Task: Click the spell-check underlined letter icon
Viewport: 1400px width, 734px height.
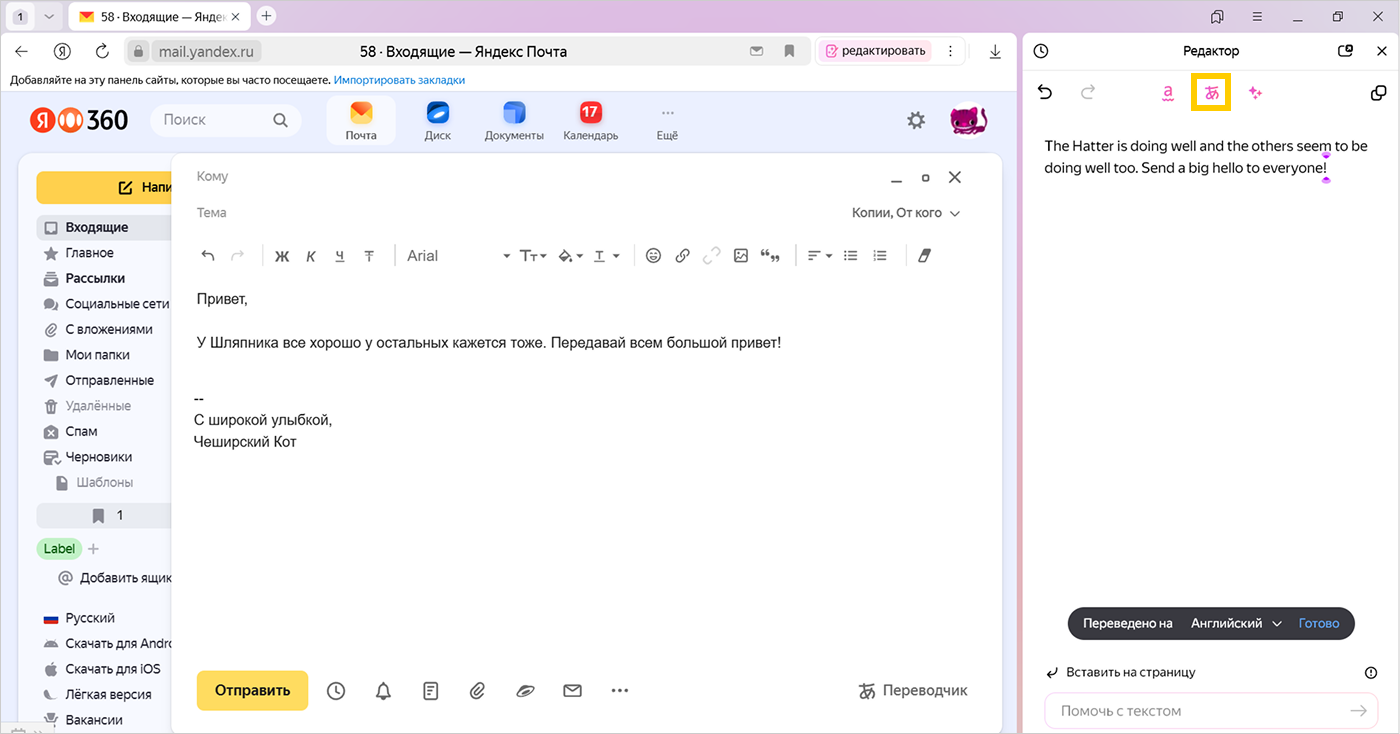Action: click(1167, 93)
